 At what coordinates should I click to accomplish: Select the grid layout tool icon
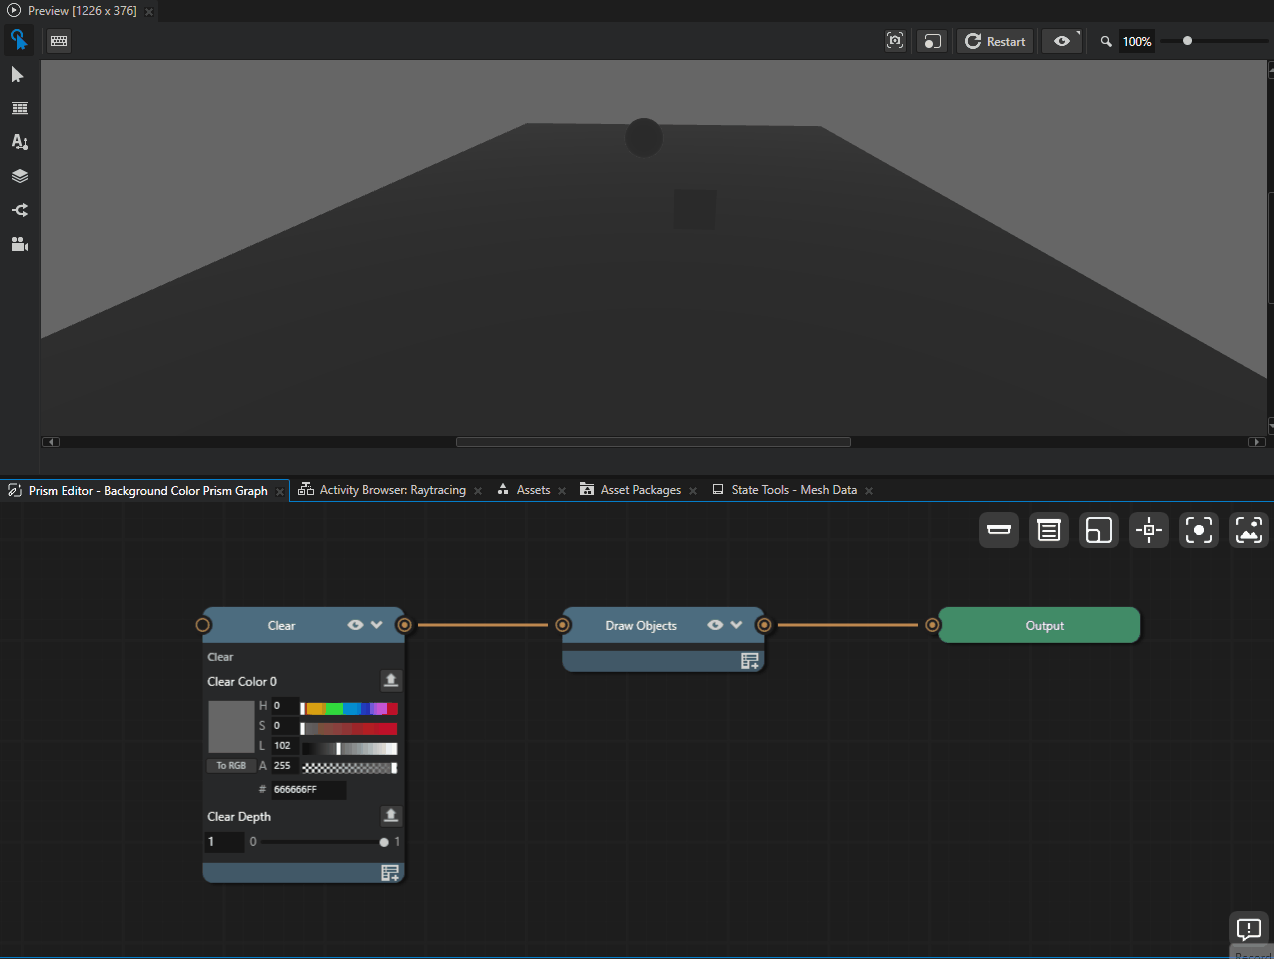click(x=19, y=108)
